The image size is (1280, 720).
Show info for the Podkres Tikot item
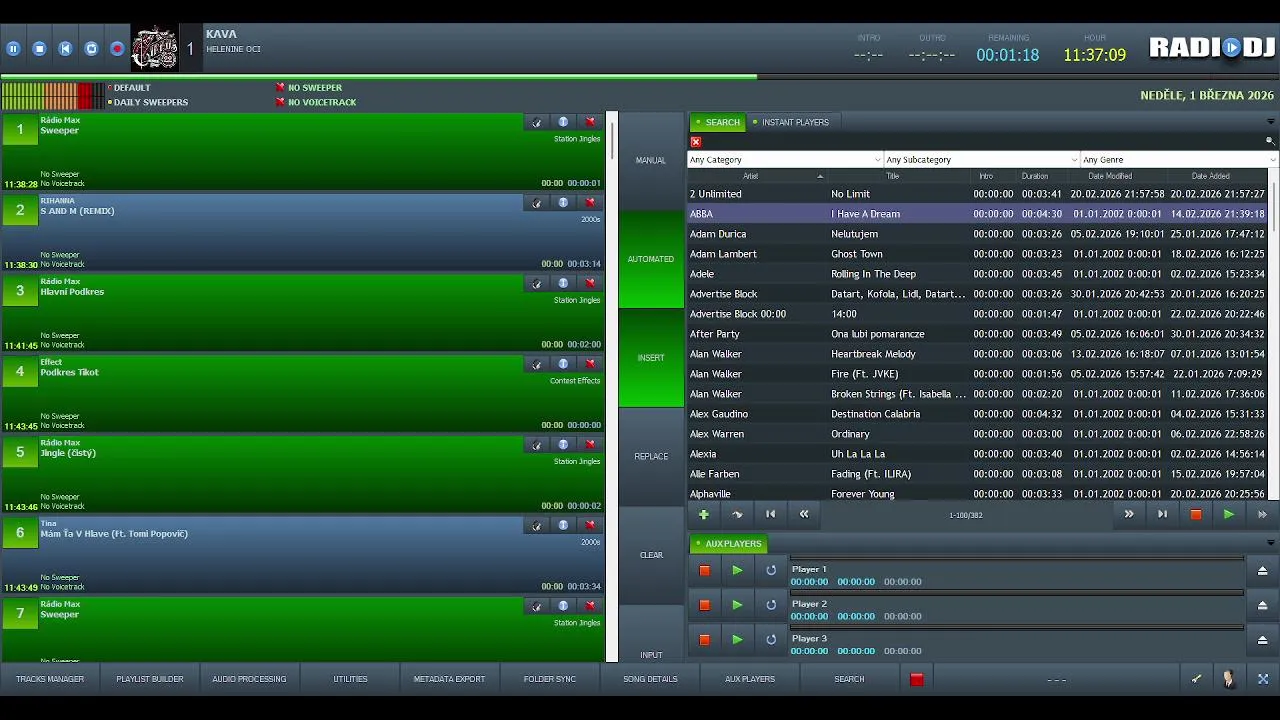point(563,364)
